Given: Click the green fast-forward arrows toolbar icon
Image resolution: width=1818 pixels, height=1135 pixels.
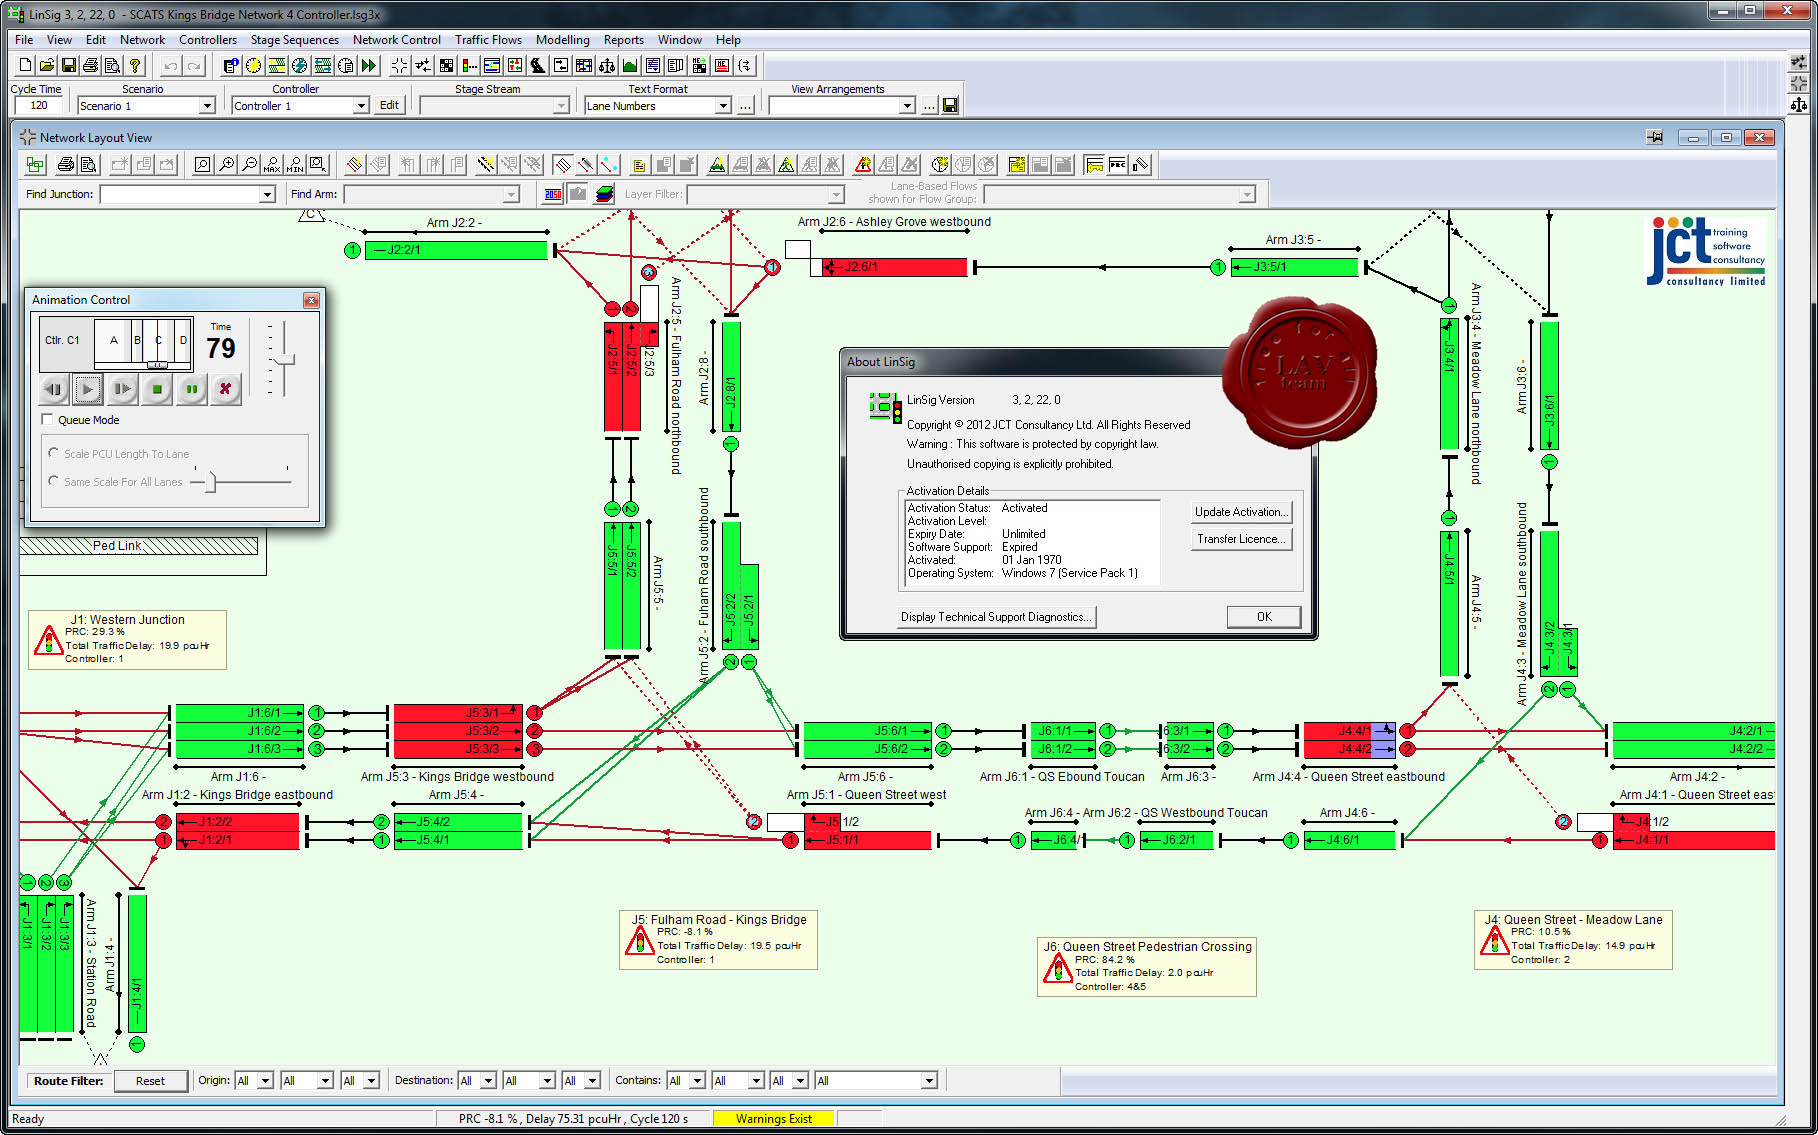Looking at the screenshot, I should tap(369, 65).
